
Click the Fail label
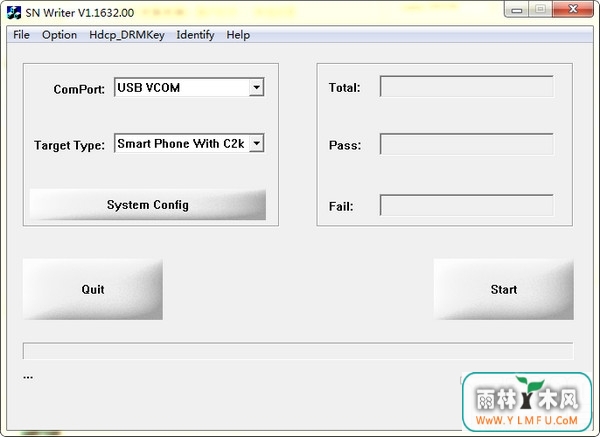tap(341, 207)
